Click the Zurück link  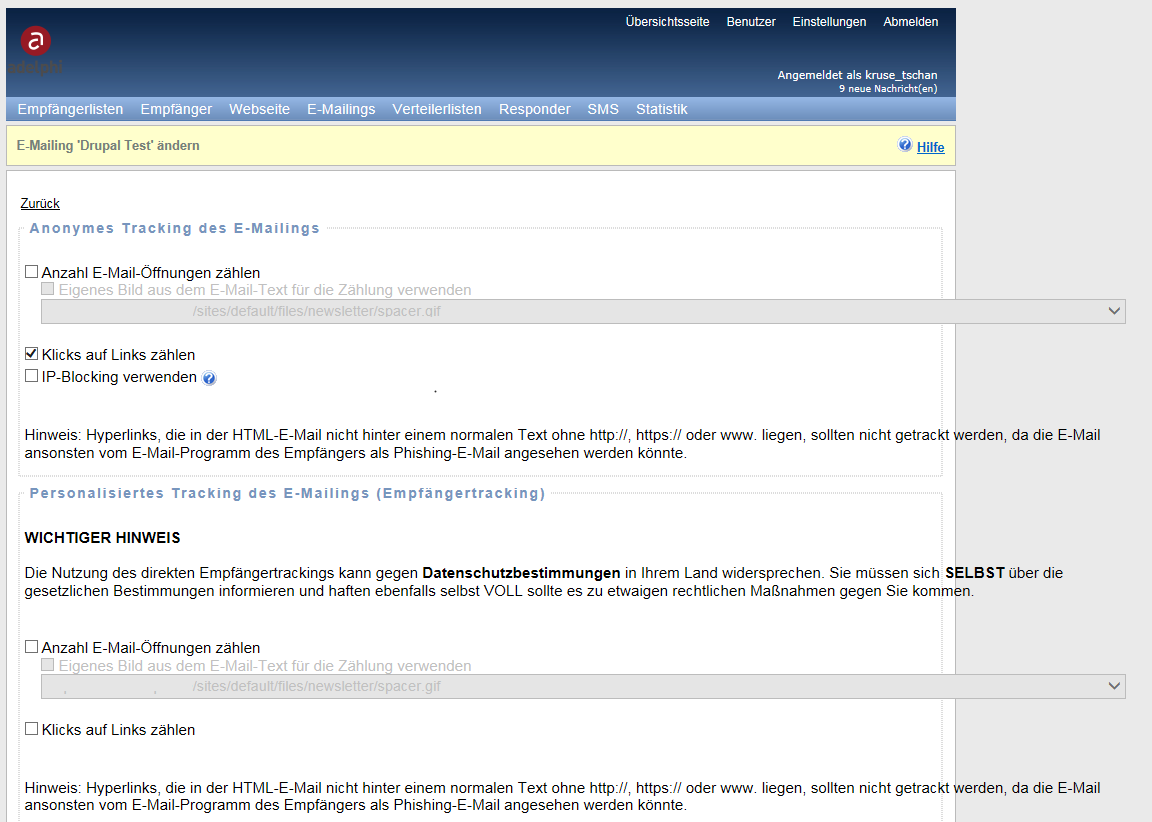(x=40, y=203)
